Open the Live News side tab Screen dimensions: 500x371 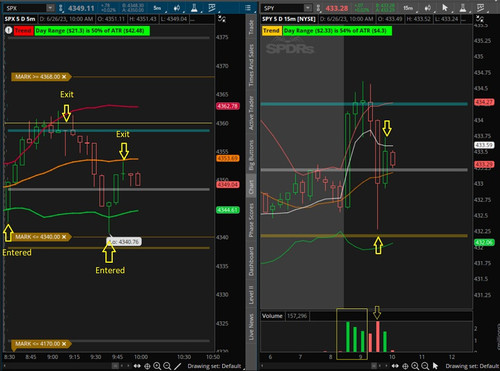click(x=251, y=327)
